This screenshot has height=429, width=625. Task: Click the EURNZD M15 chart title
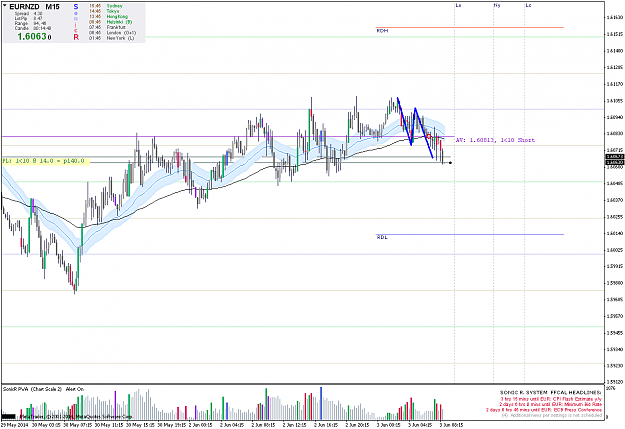point(34,7)
